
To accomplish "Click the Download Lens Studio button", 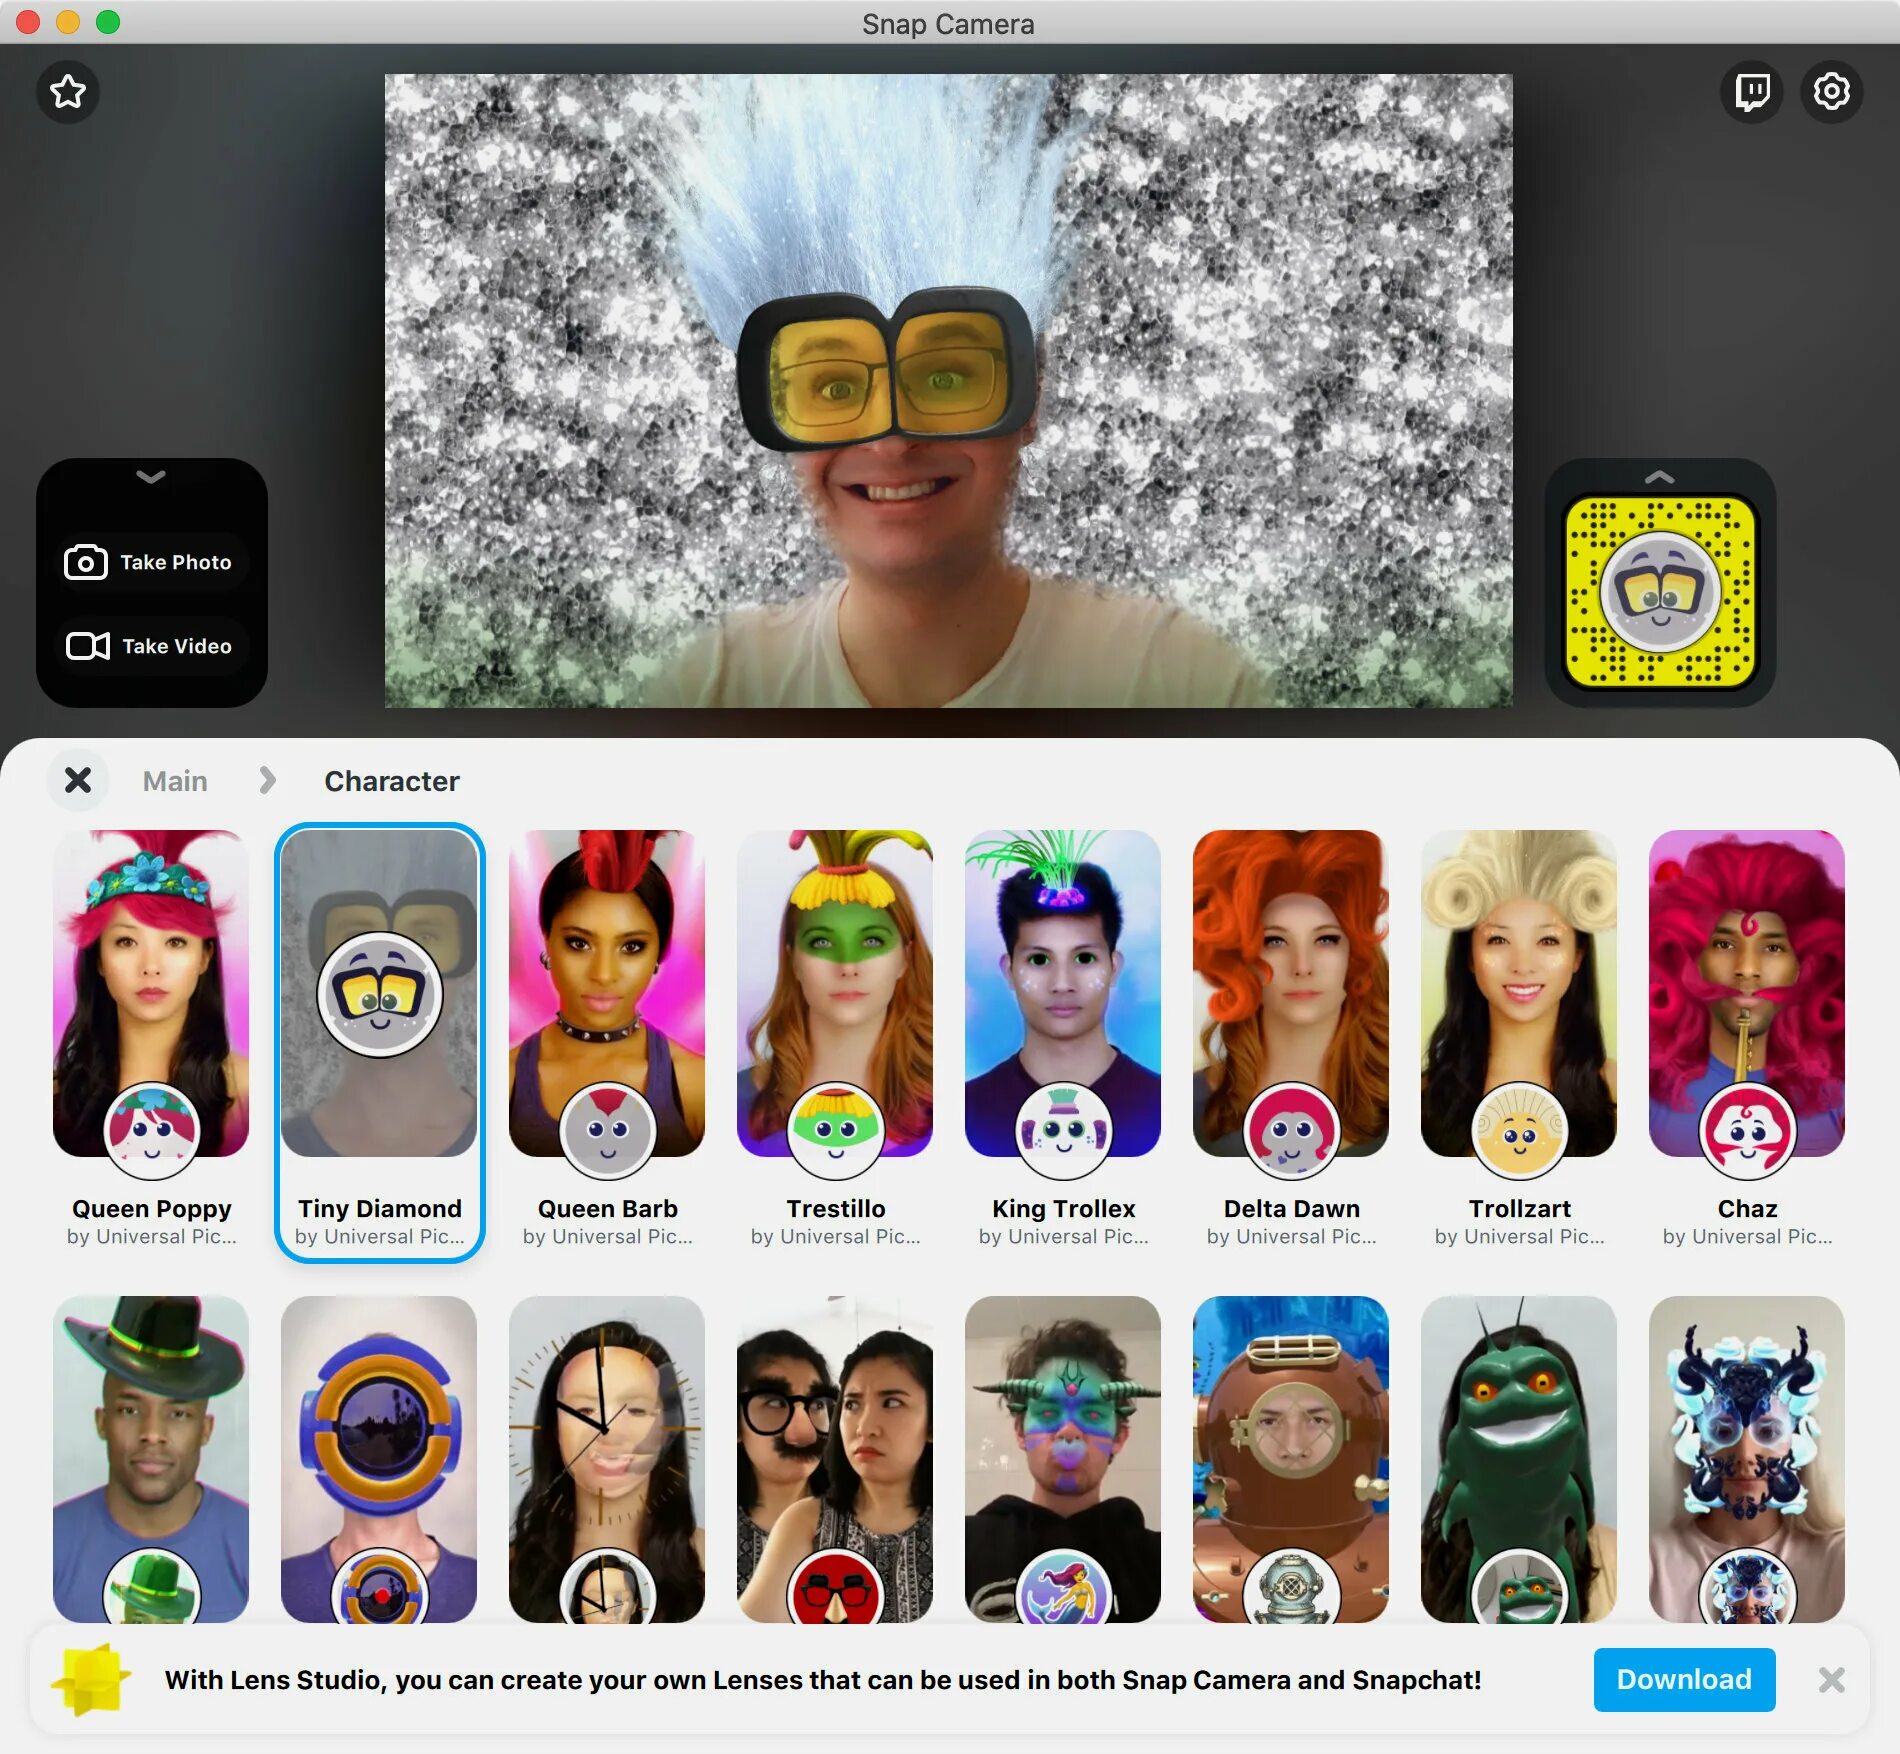I will pos(1684,1679).
